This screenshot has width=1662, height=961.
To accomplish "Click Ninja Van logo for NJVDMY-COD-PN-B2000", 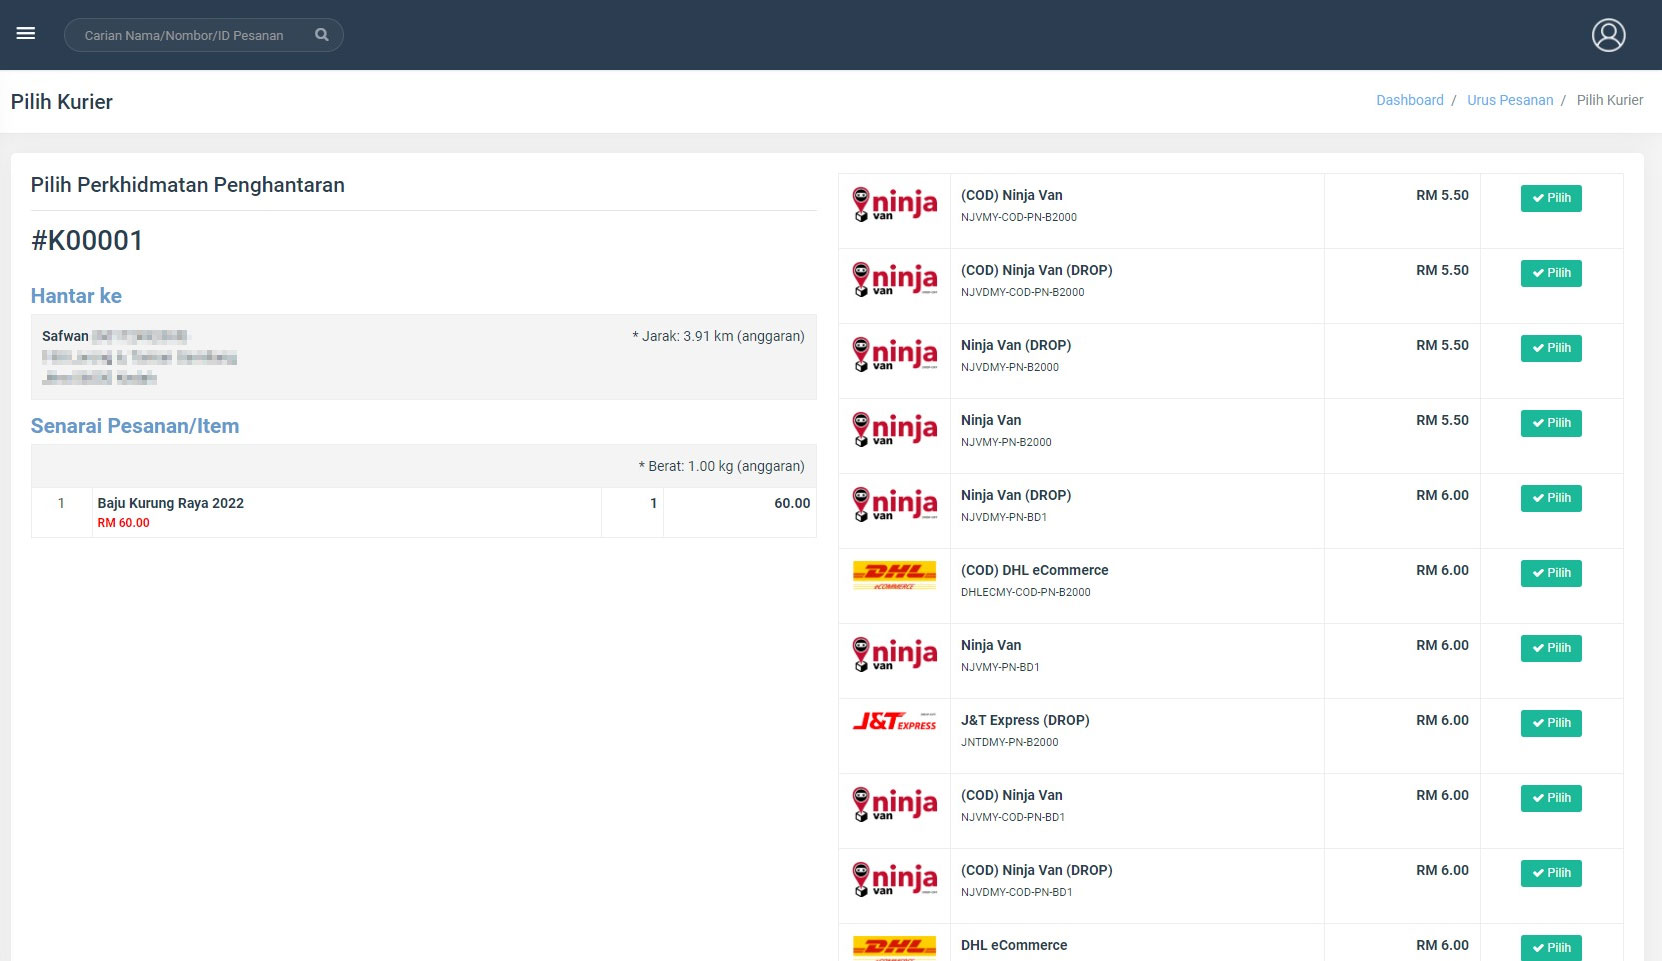I will (x=894, y=279).
